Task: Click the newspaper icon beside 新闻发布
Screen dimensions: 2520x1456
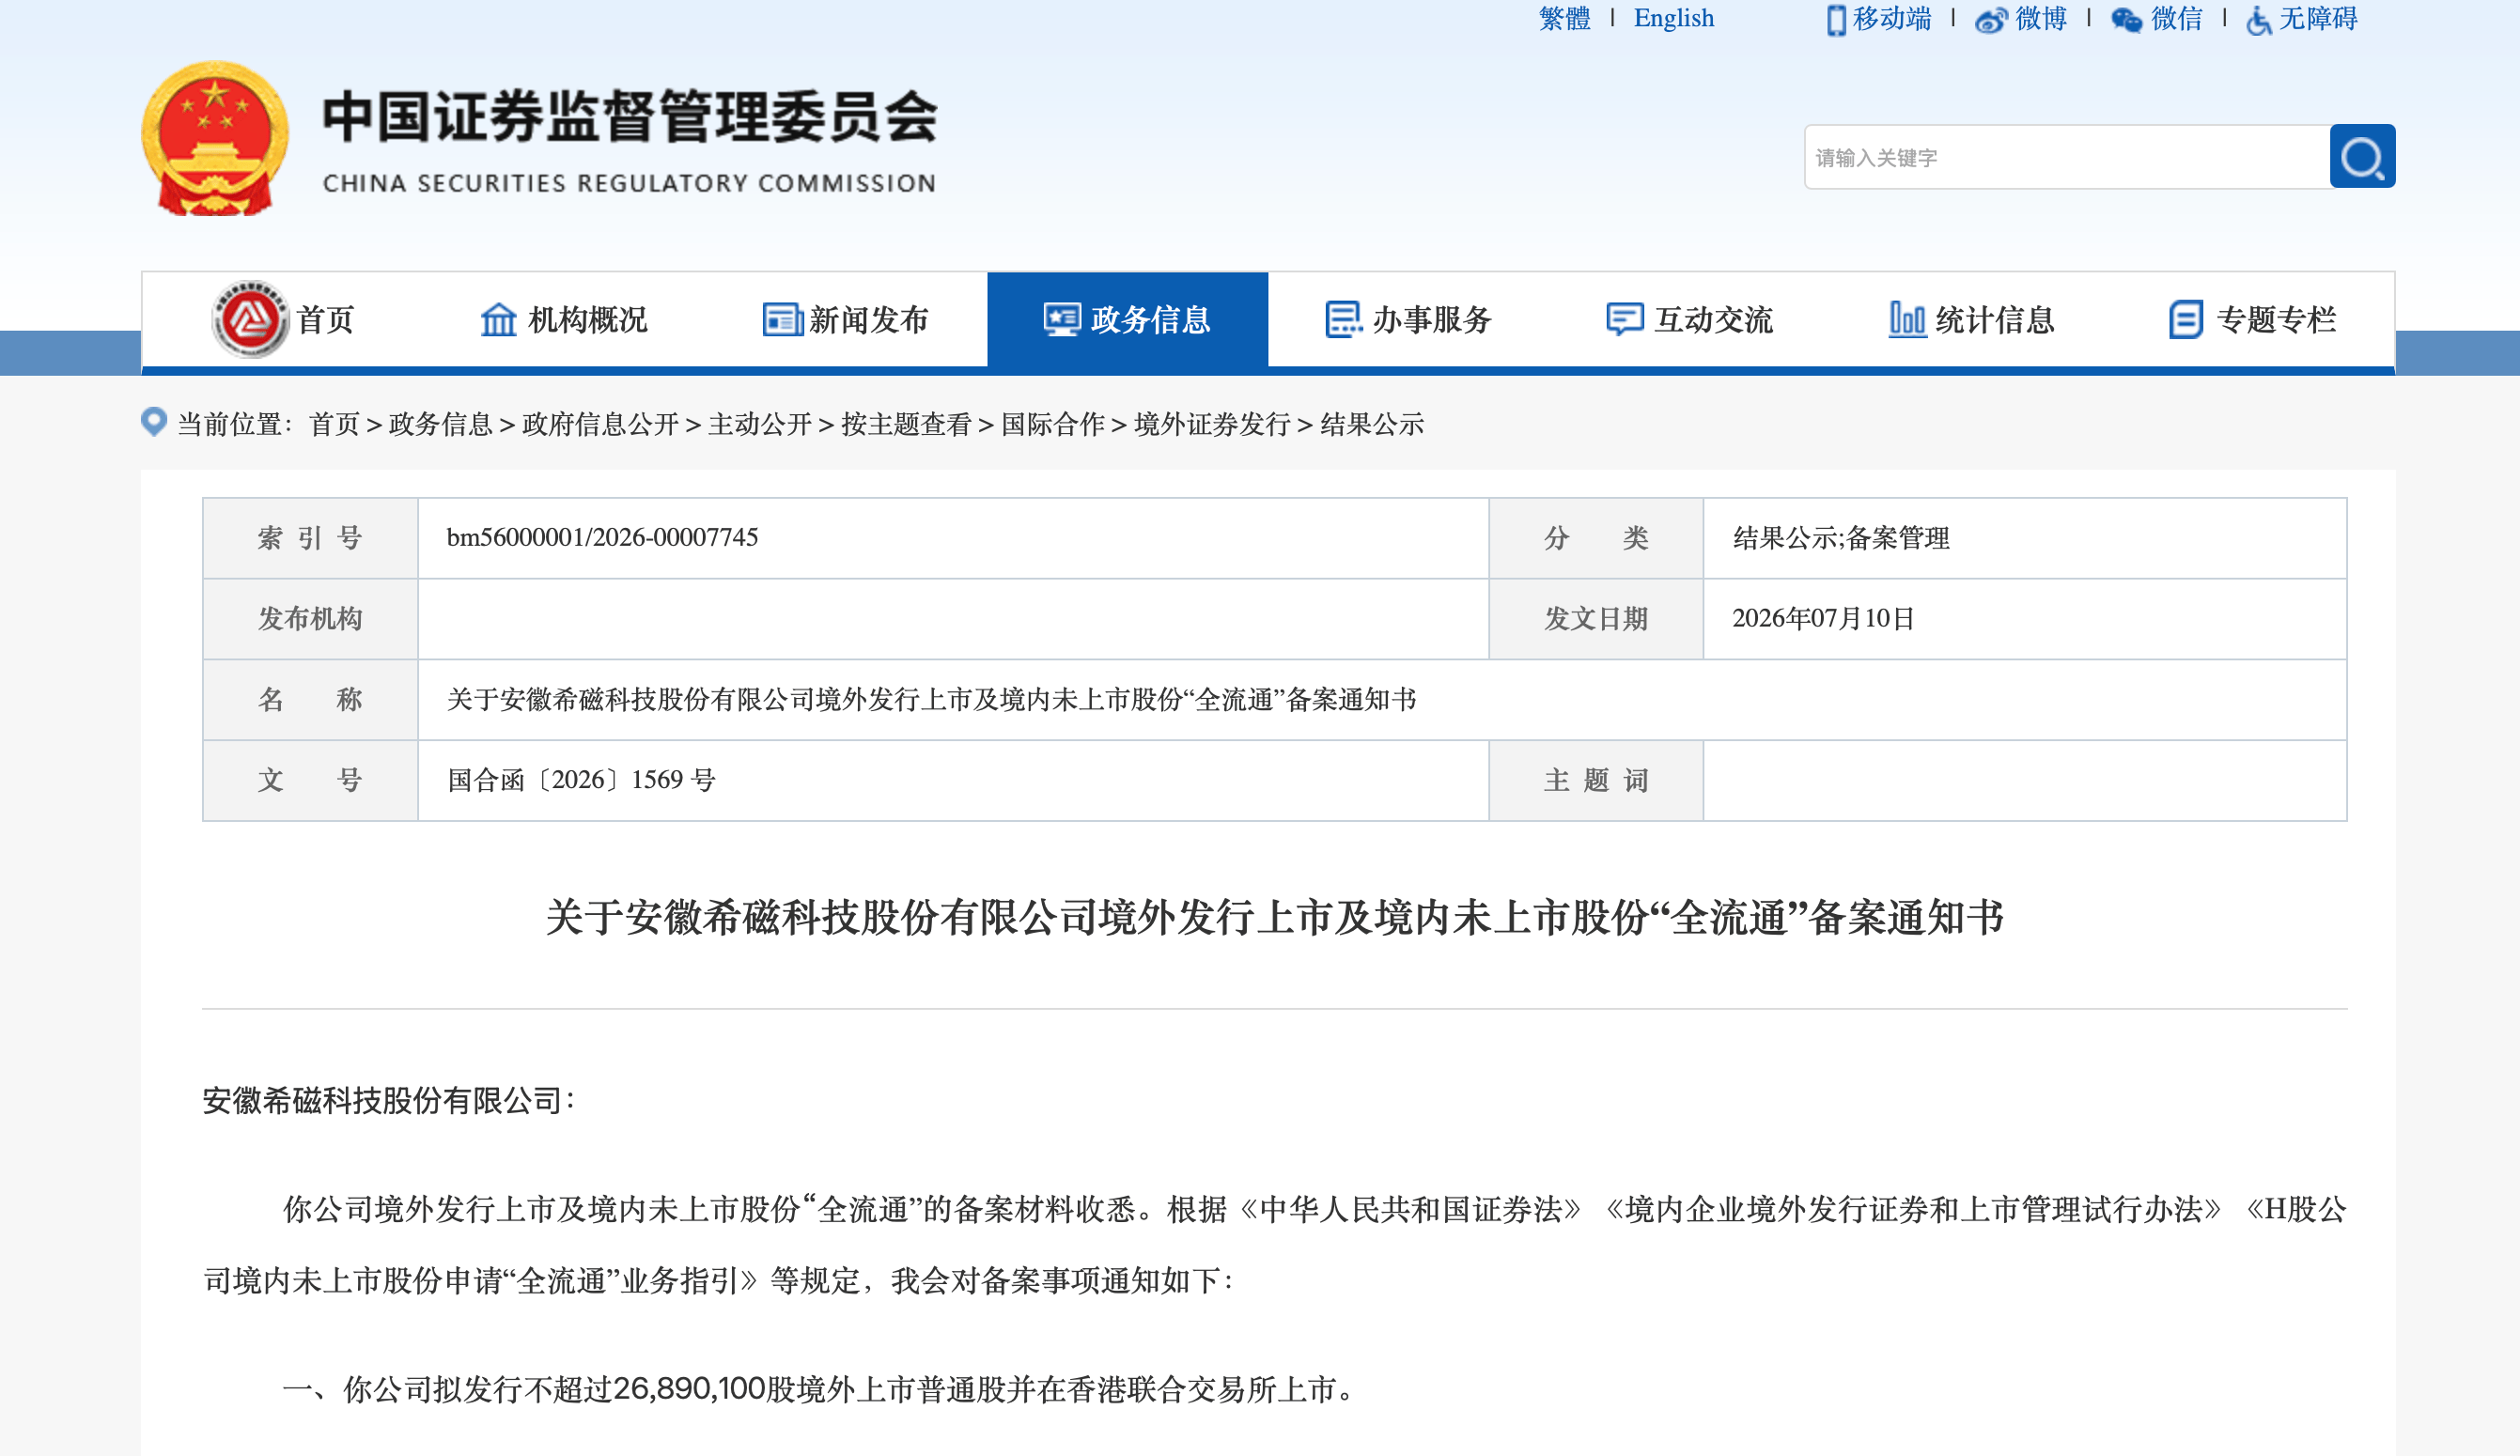Action: [x=782, y=320]
